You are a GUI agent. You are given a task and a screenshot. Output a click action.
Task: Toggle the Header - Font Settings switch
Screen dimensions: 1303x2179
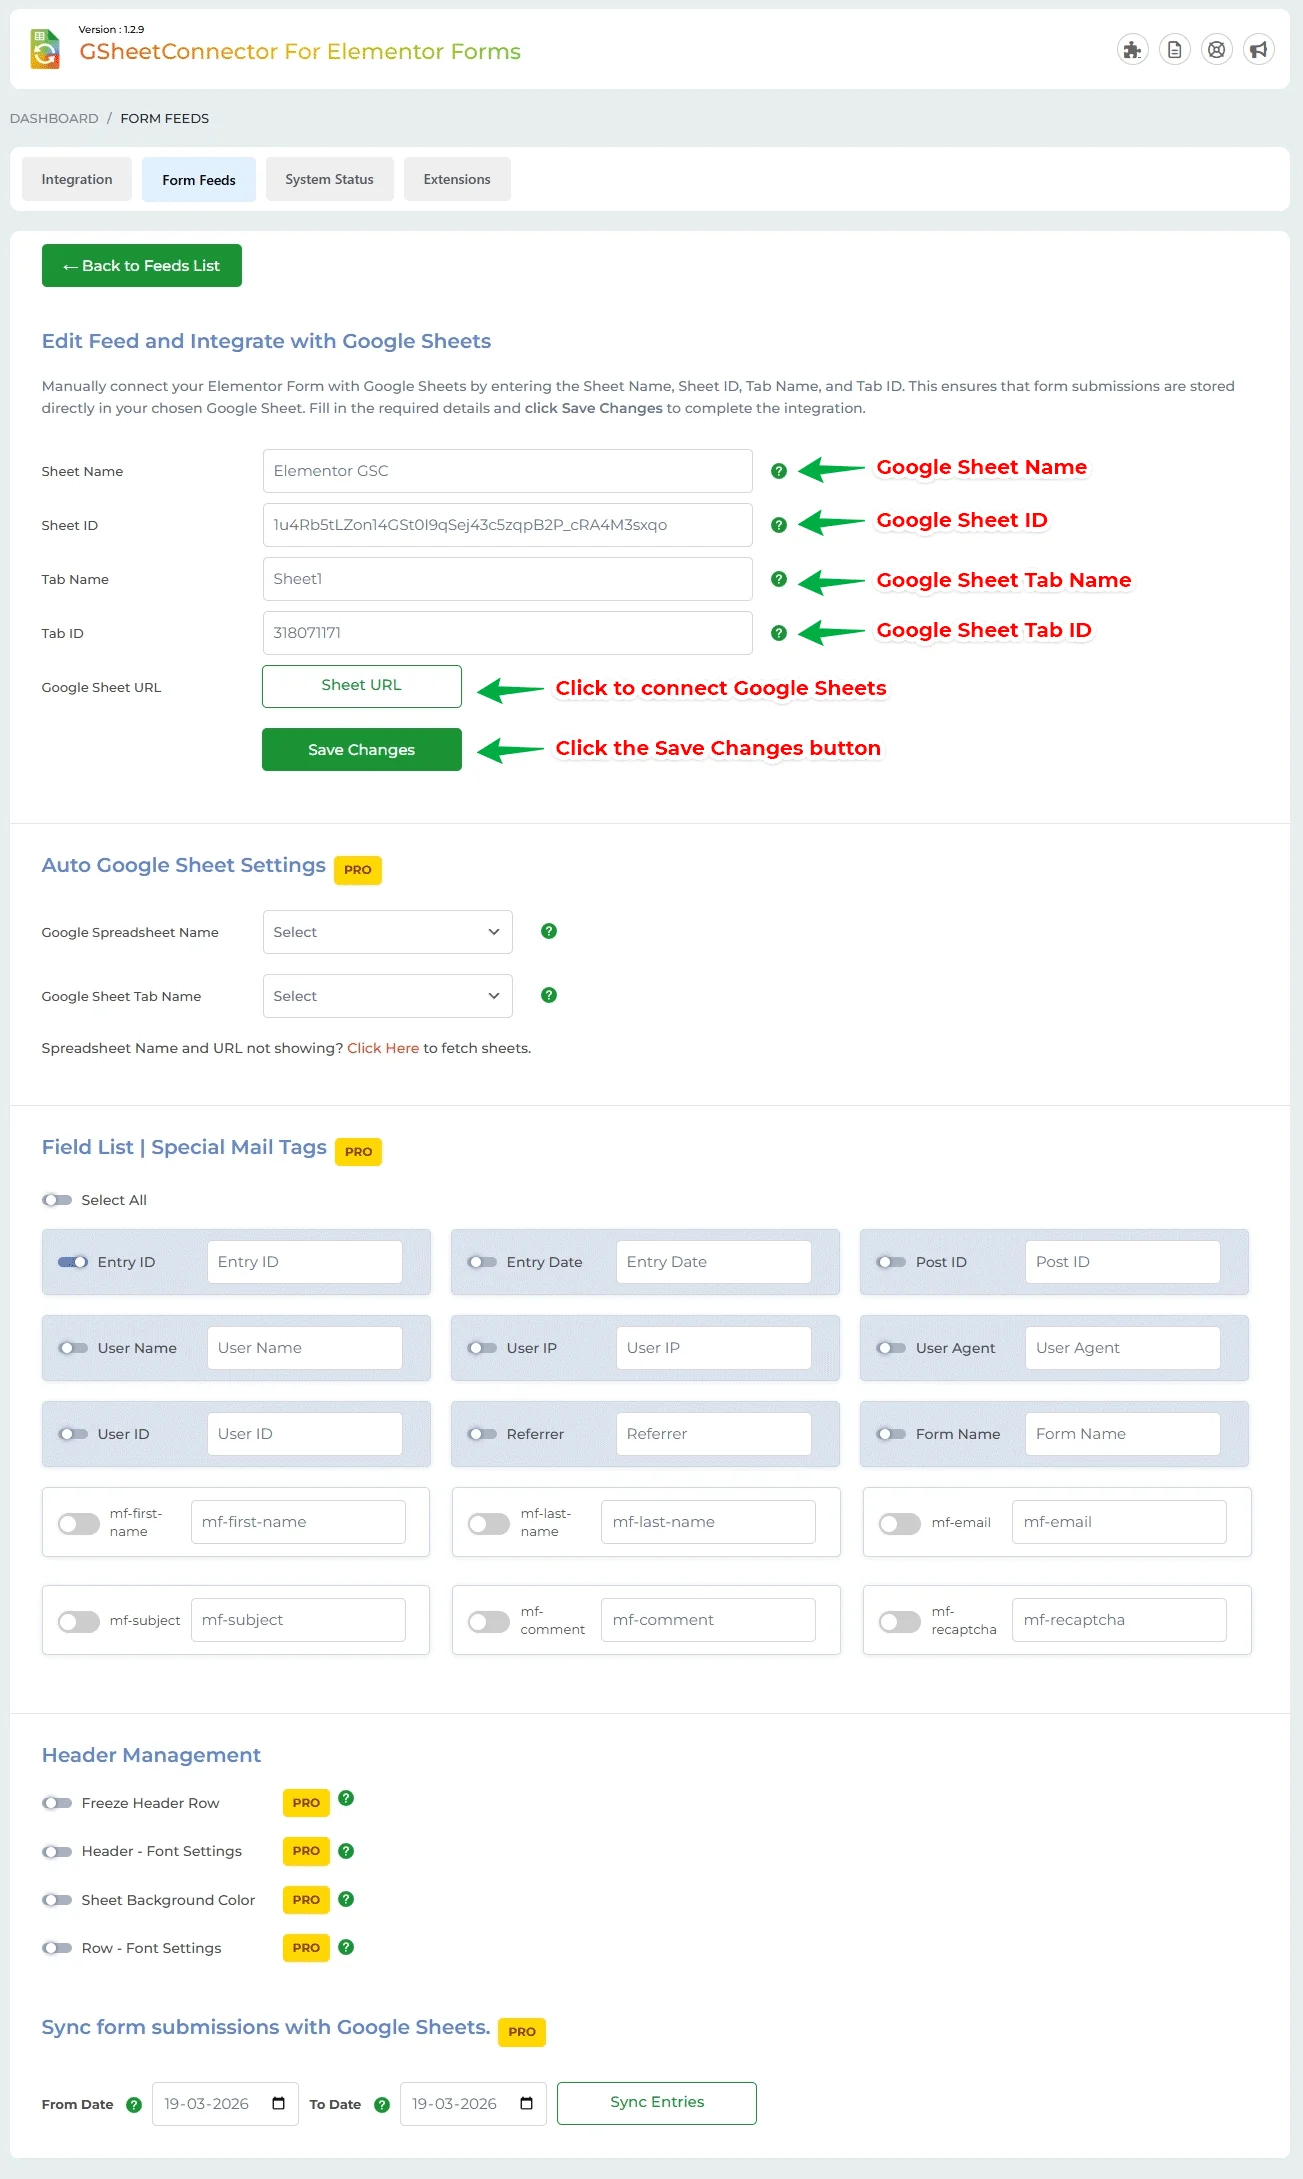click(57, 1852)
